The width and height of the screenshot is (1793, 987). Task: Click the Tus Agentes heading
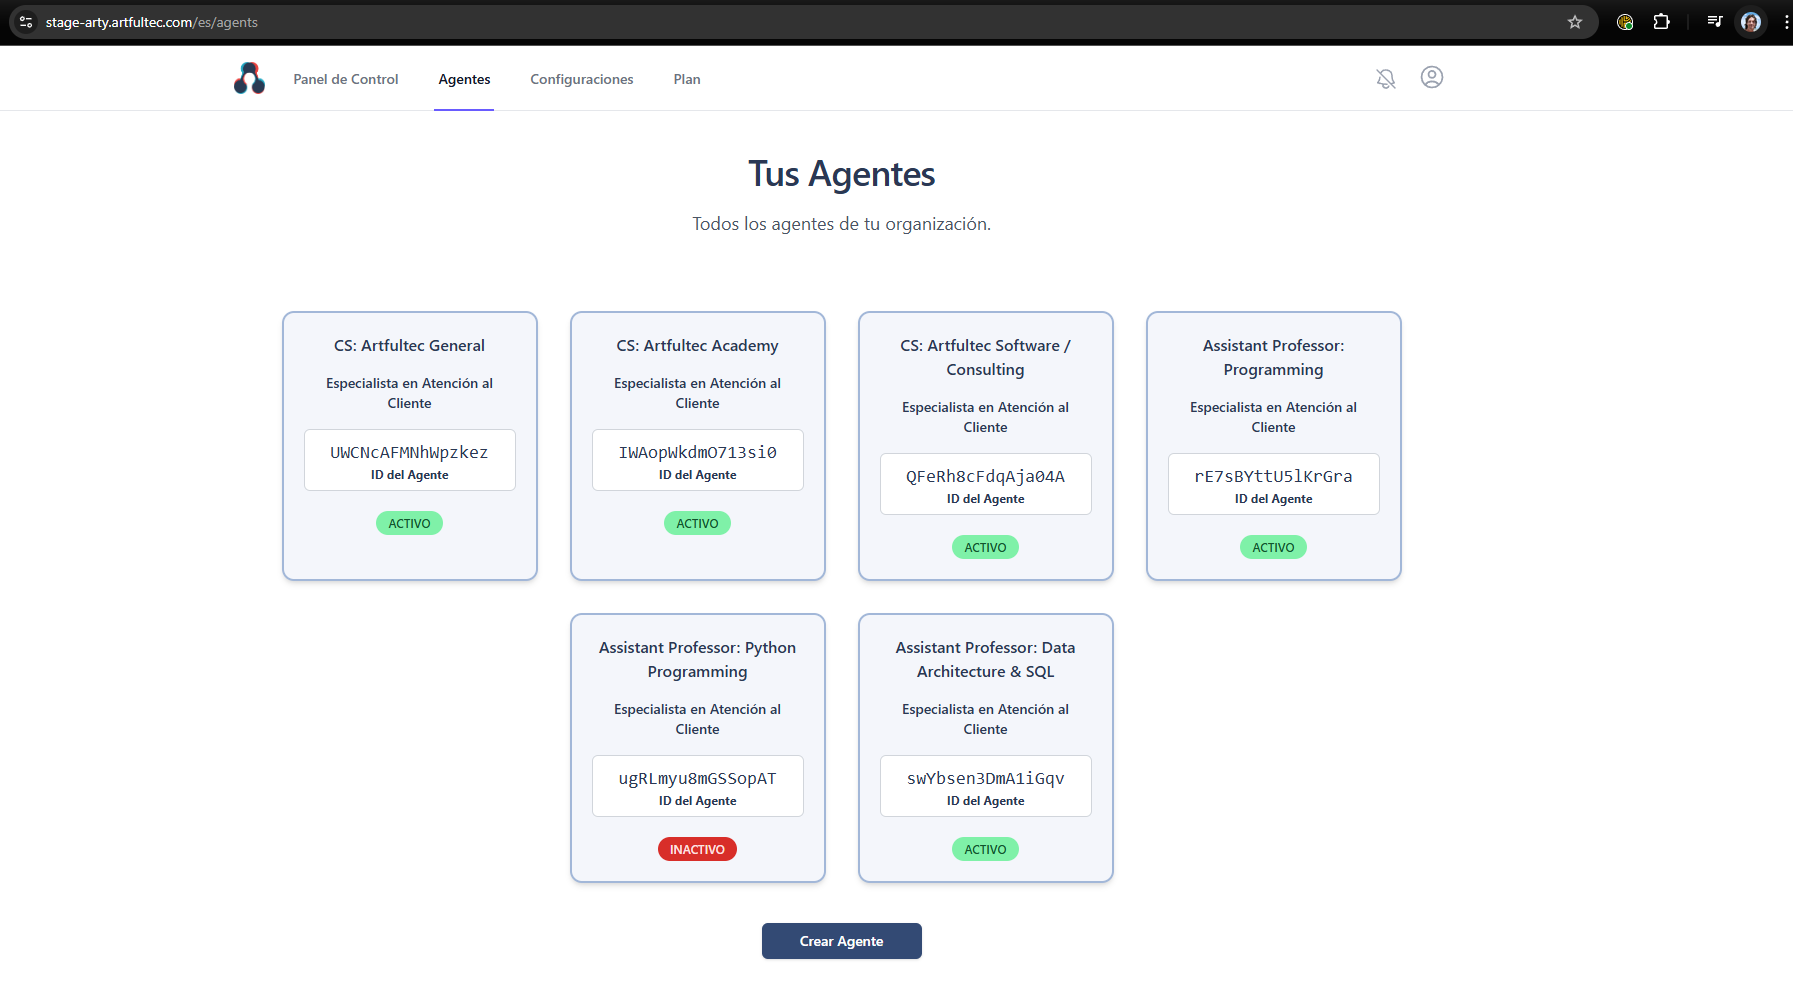pyautogui.click(x=842, y=174)
